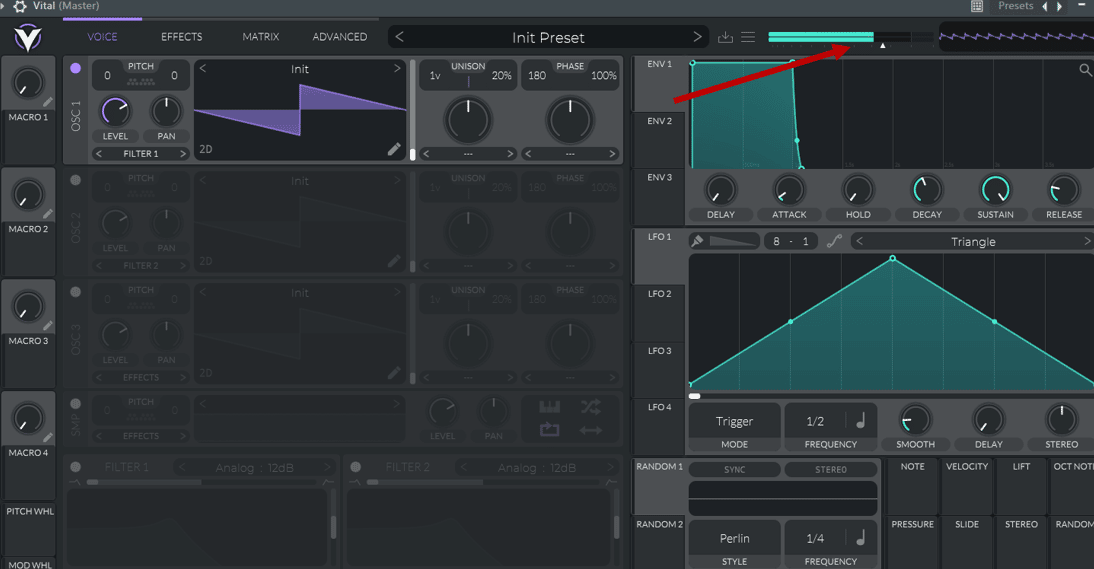1094x569 pixels.
Task: Select next LFO shape after Triangle
Action: [1086, 241]
